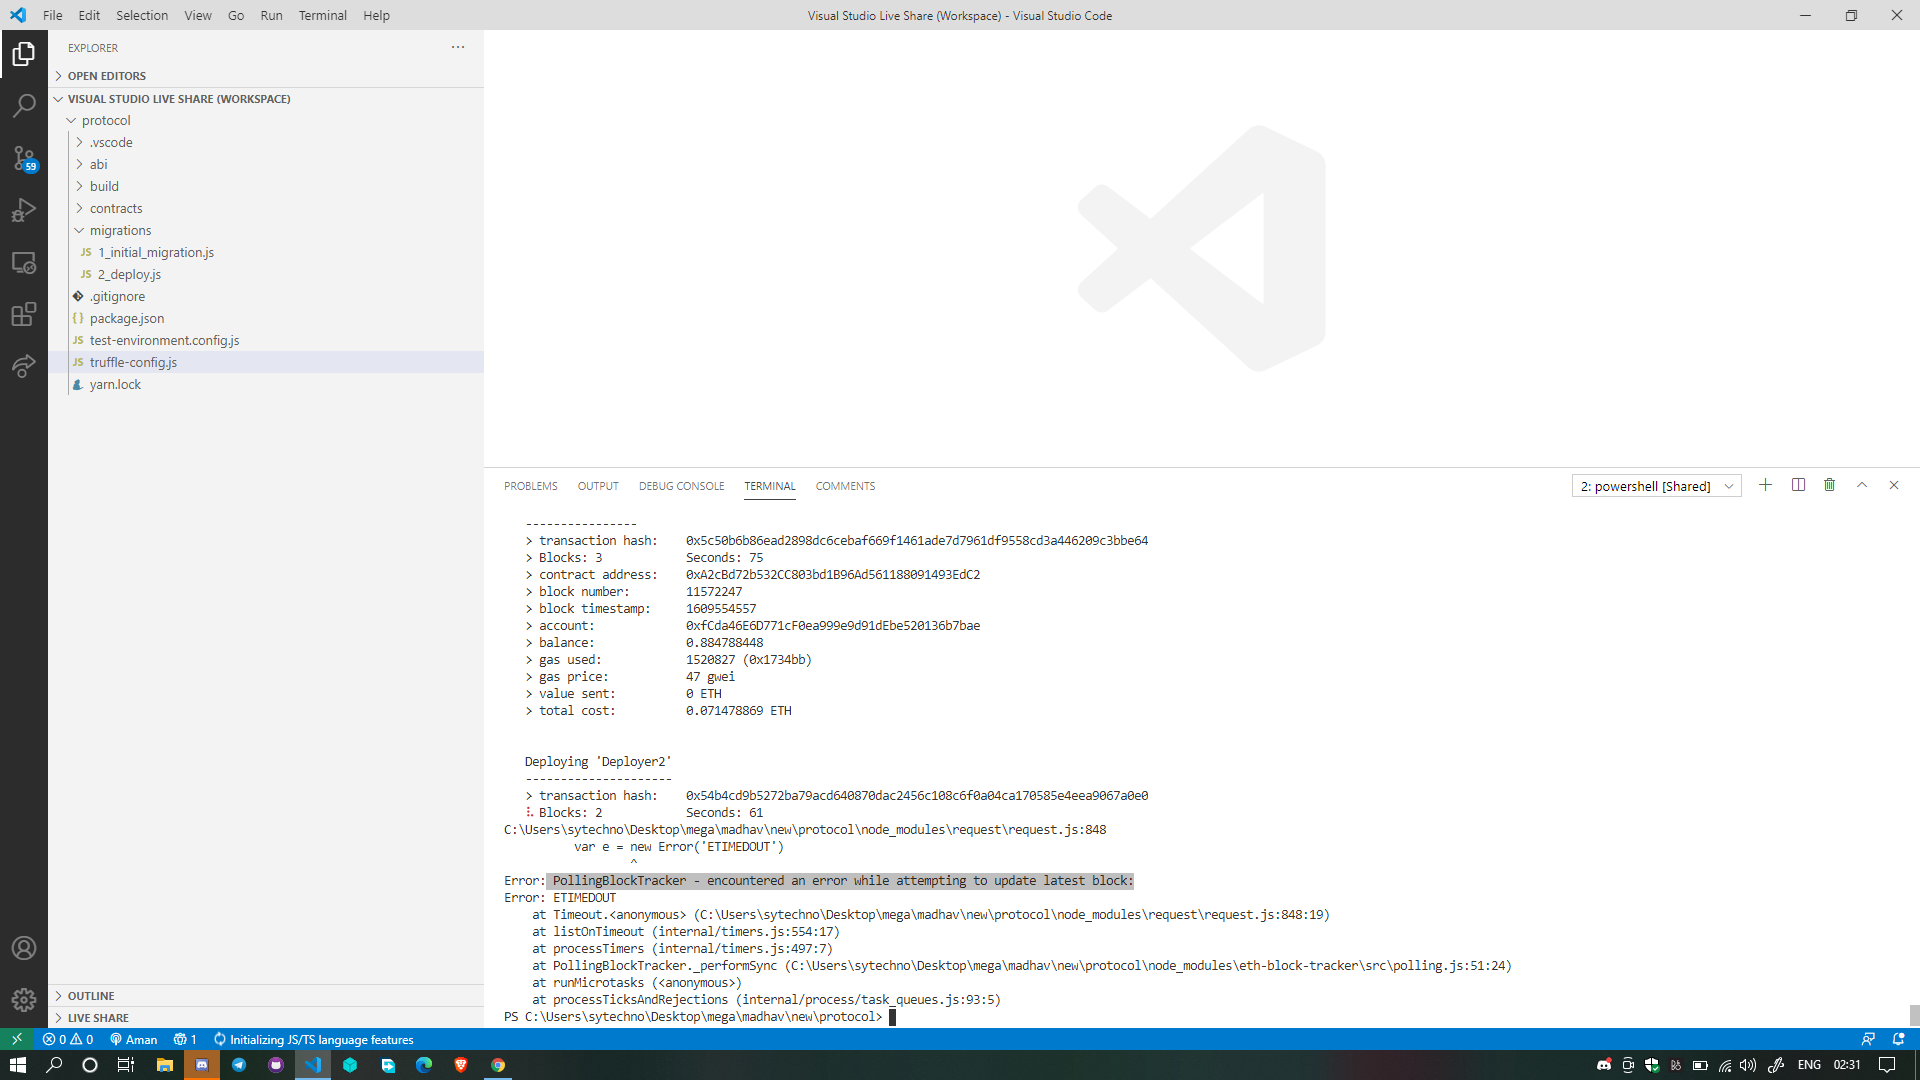The height and width of the screenshot is (1080, 1920).
Task: Click Live Share participants count 1
Action: [x=185, y=1039]
